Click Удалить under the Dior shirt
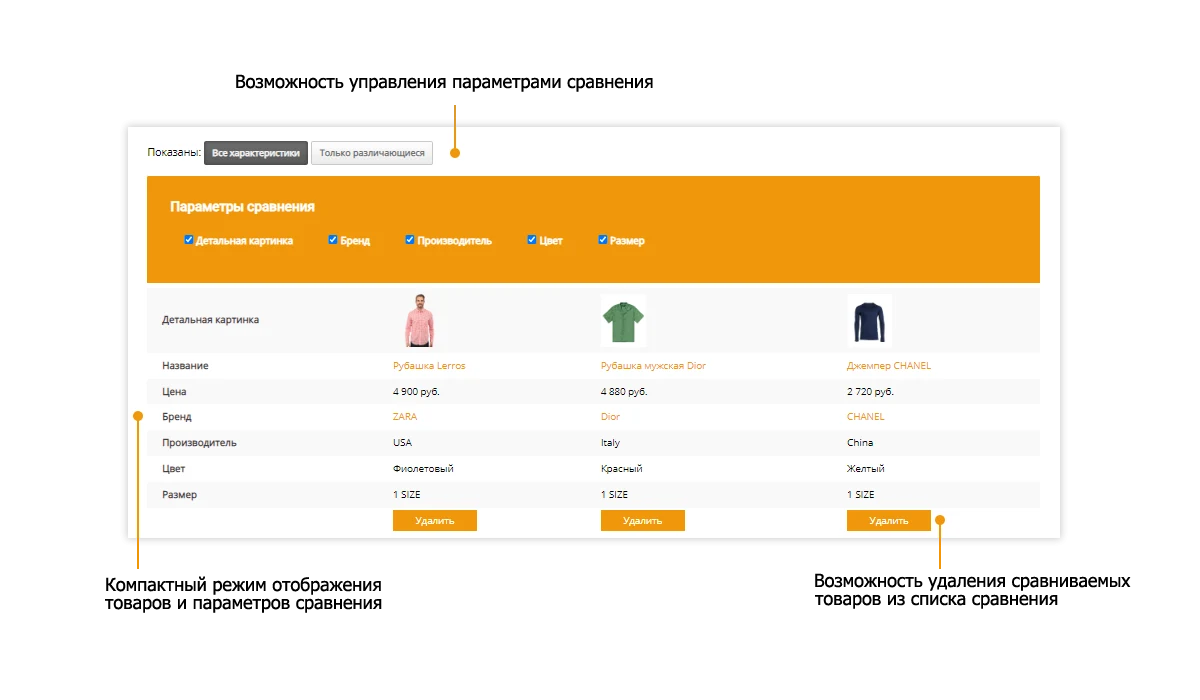The height and width of the screenshot is (700, 1200). (643, 520)
